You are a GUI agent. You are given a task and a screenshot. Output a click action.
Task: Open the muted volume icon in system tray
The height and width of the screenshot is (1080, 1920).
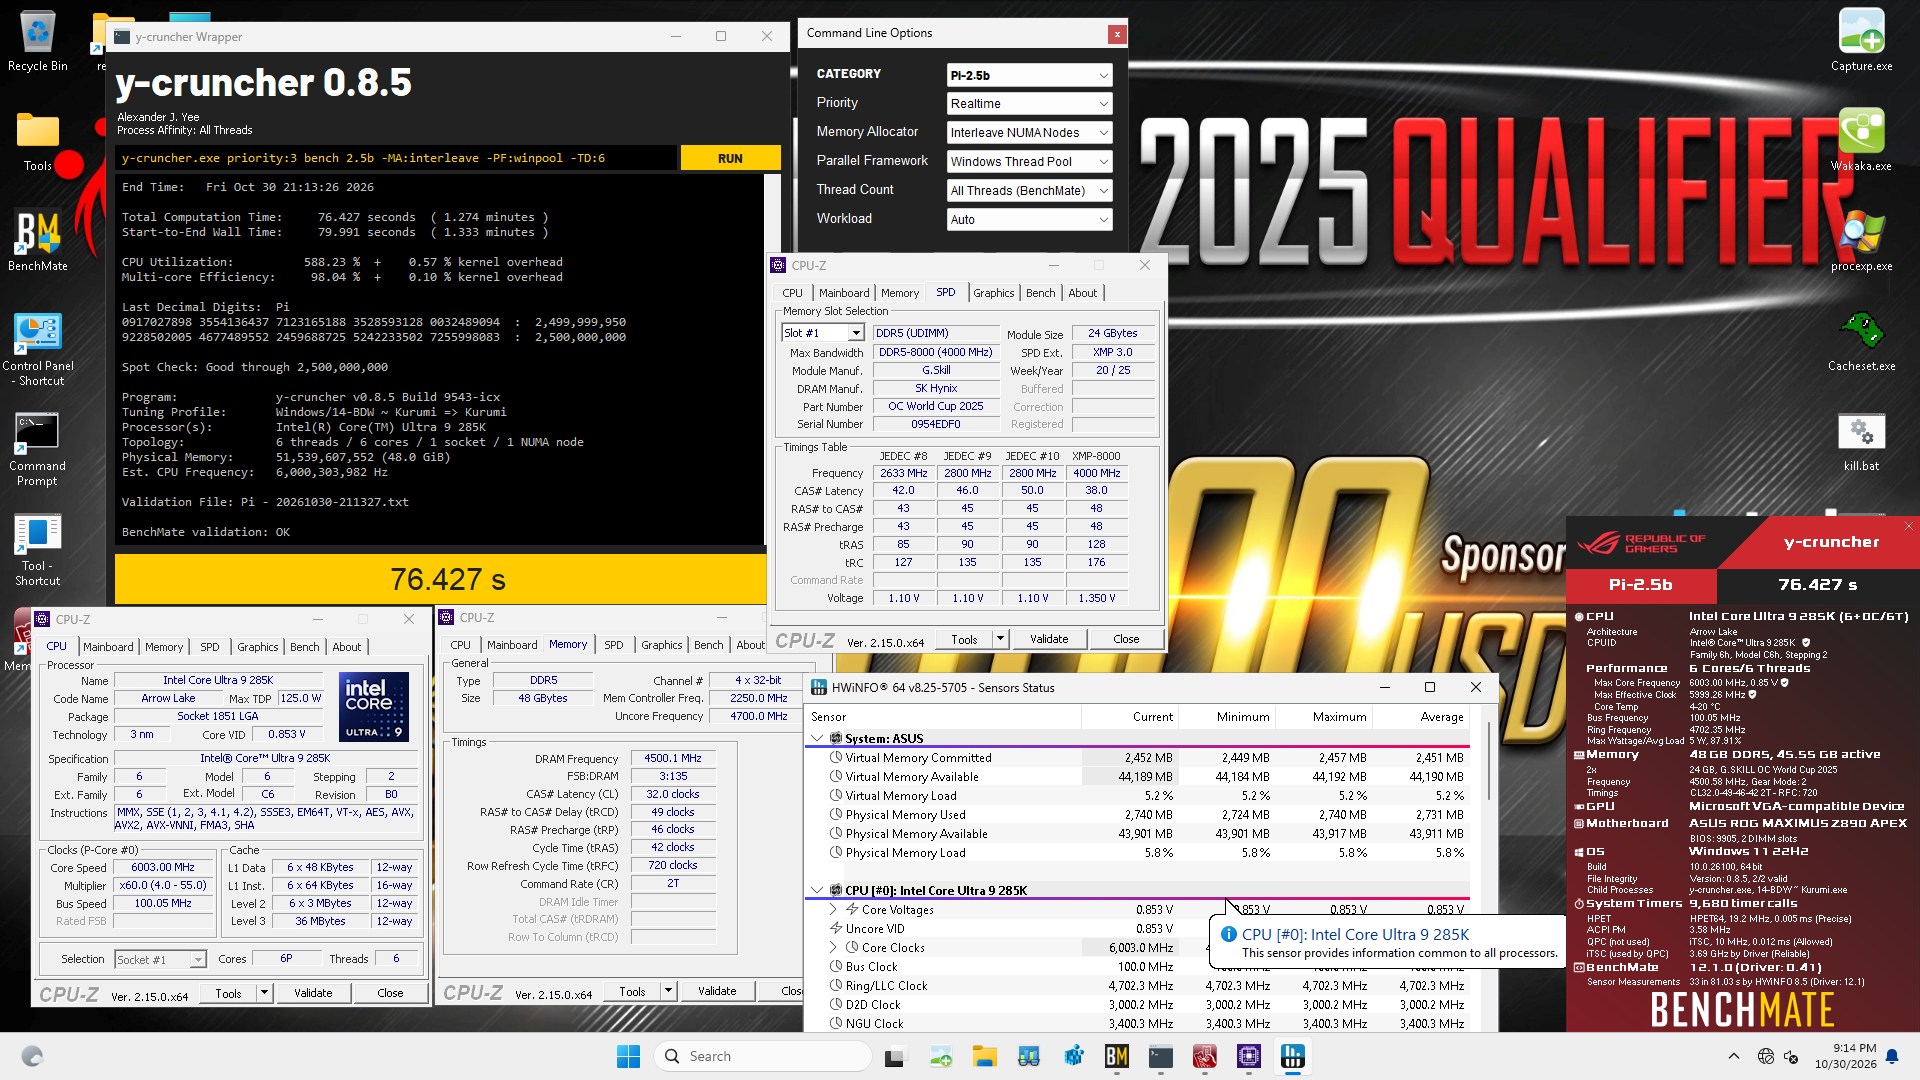click(x=1791, y=1056)
